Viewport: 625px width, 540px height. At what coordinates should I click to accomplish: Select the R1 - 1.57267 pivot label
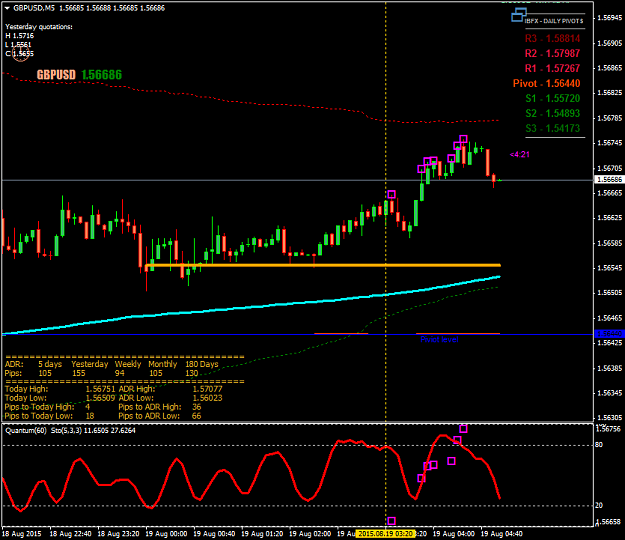point(552,69)
